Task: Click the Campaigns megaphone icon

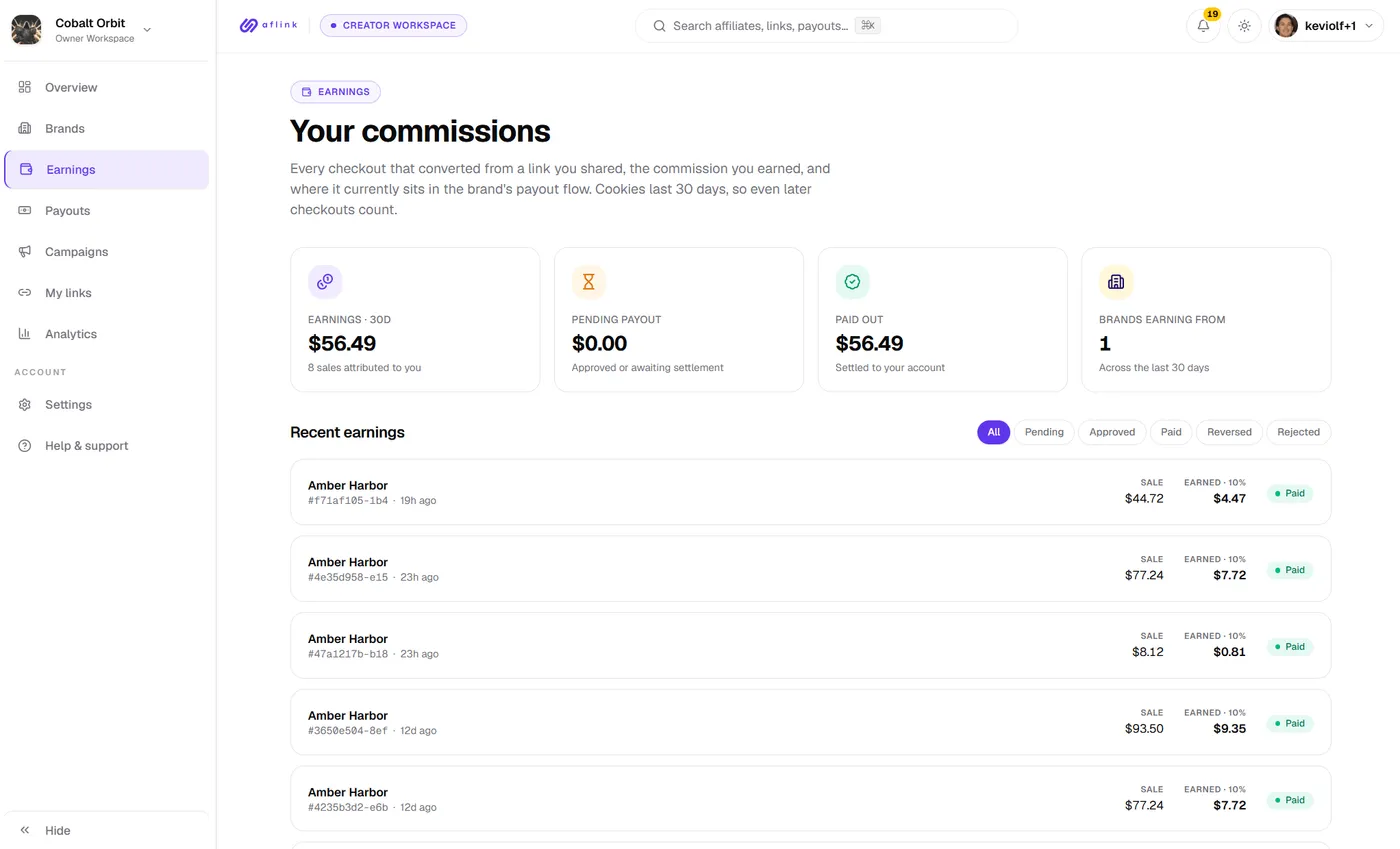Action: tap(25, 252)
